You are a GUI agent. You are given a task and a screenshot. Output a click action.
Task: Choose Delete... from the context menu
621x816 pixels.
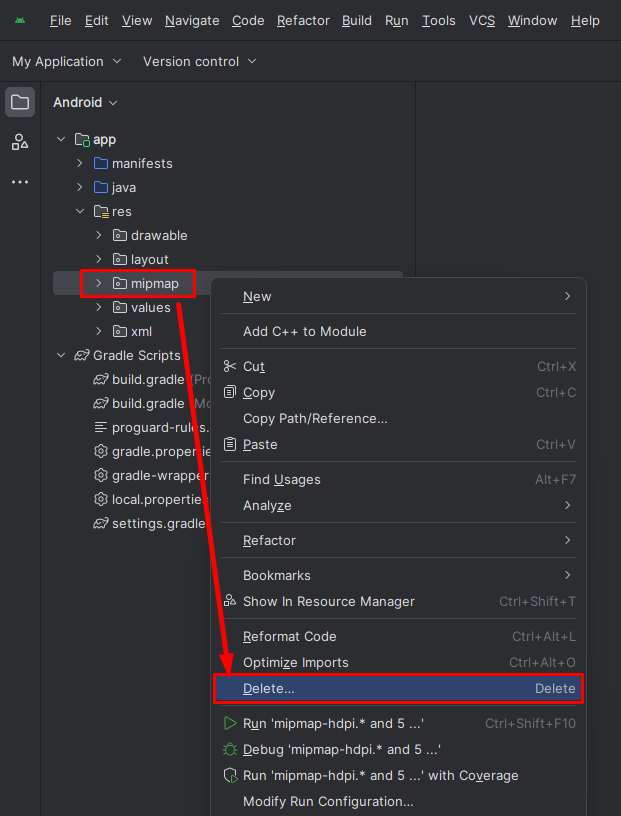click(x=399, y=688)
